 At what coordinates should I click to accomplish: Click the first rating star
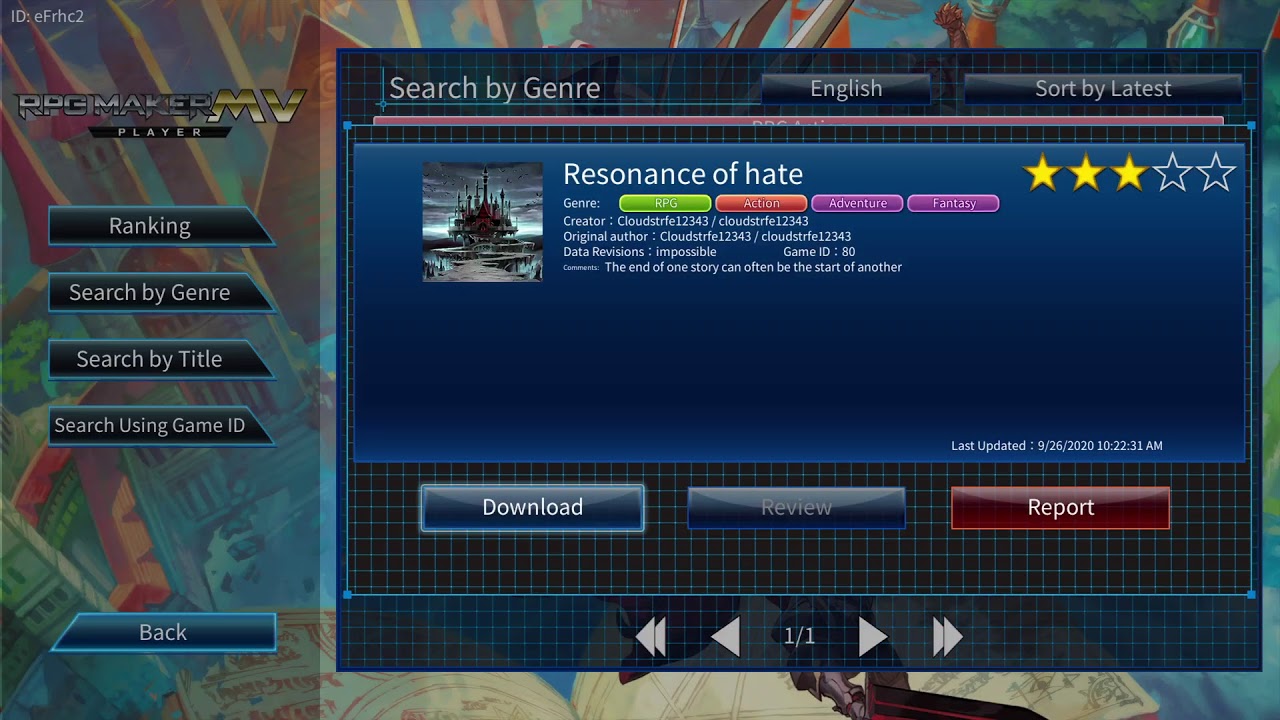pos(1042,173)
